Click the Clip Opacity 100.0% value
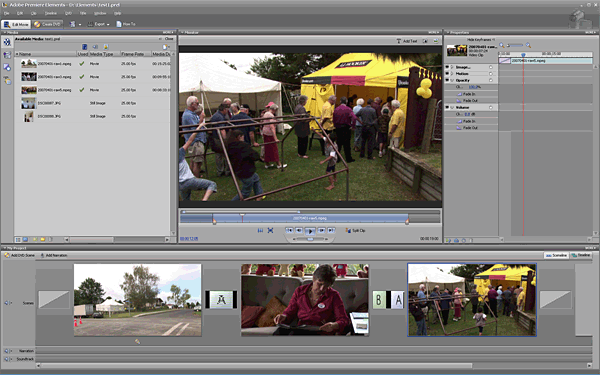The image size is (600, 375). click(x=474, y=87)
